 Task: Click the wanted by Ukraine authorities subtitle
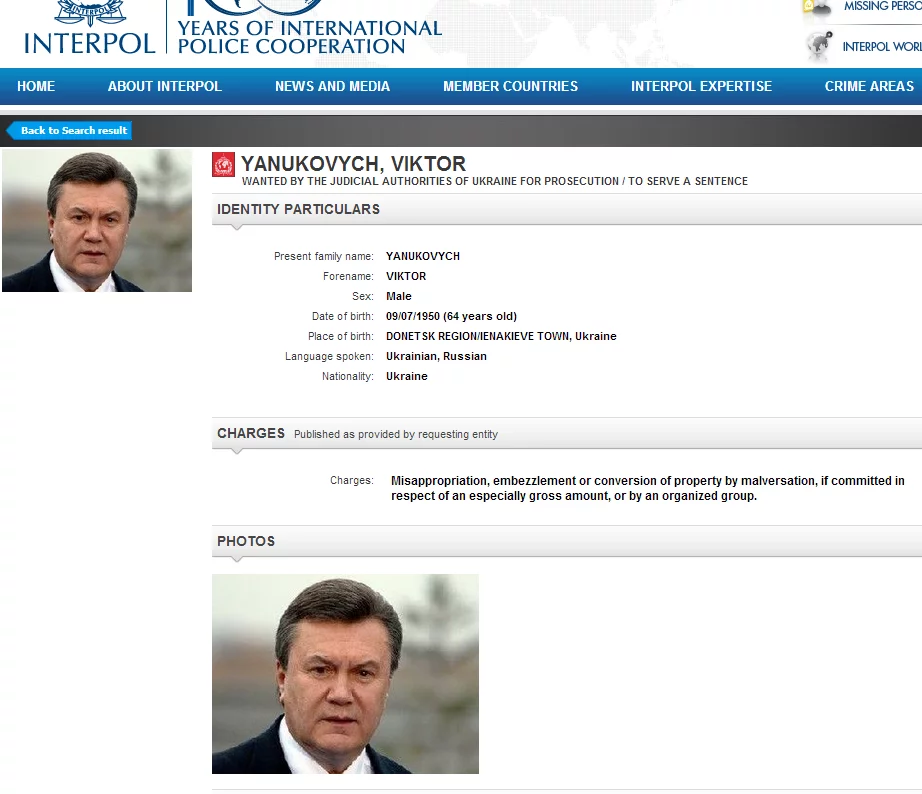(495, 181)
